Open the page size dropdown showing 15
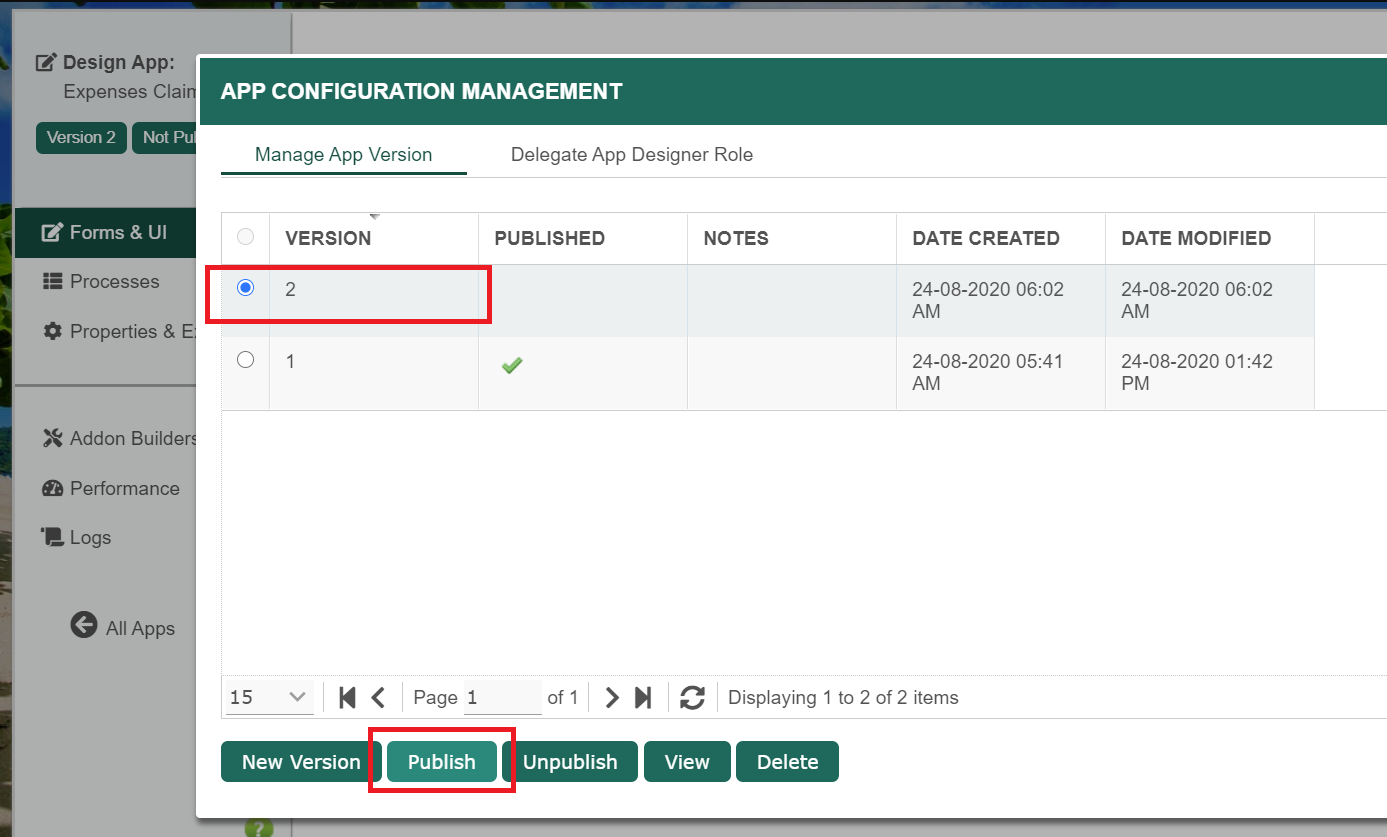Image resolution: width=1387 pixels, height=837 pixels. pos(269,697)
